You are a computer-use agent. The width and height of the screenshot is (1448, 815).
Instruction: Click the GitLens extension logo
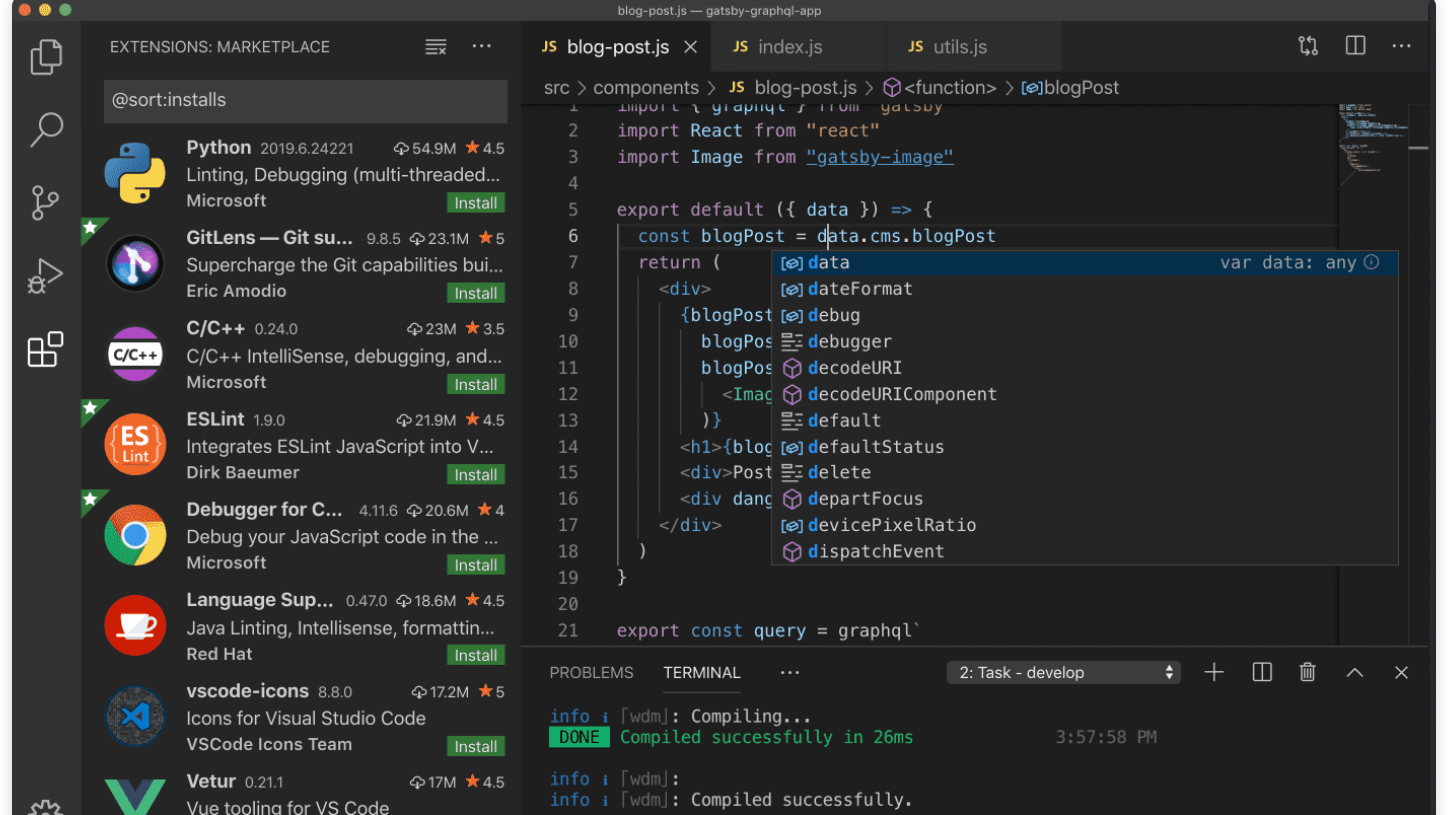point(135,264)
